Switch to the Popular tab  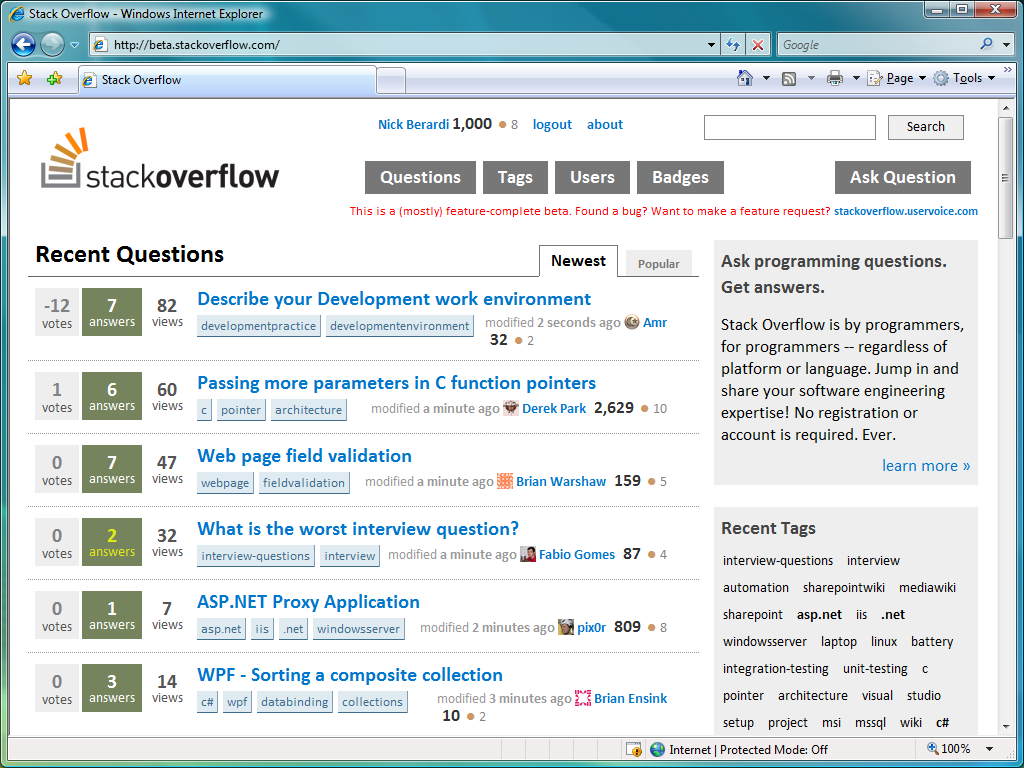click(x=658, y=263)
